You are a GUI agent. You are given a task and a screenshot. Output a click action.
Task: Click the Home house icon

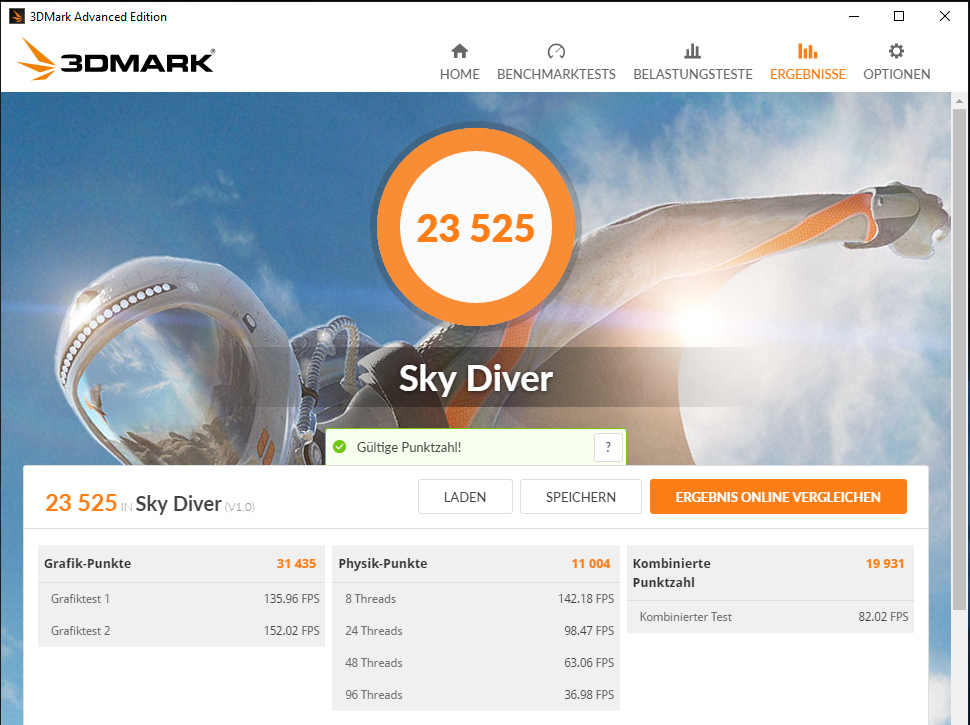(460, 51)
